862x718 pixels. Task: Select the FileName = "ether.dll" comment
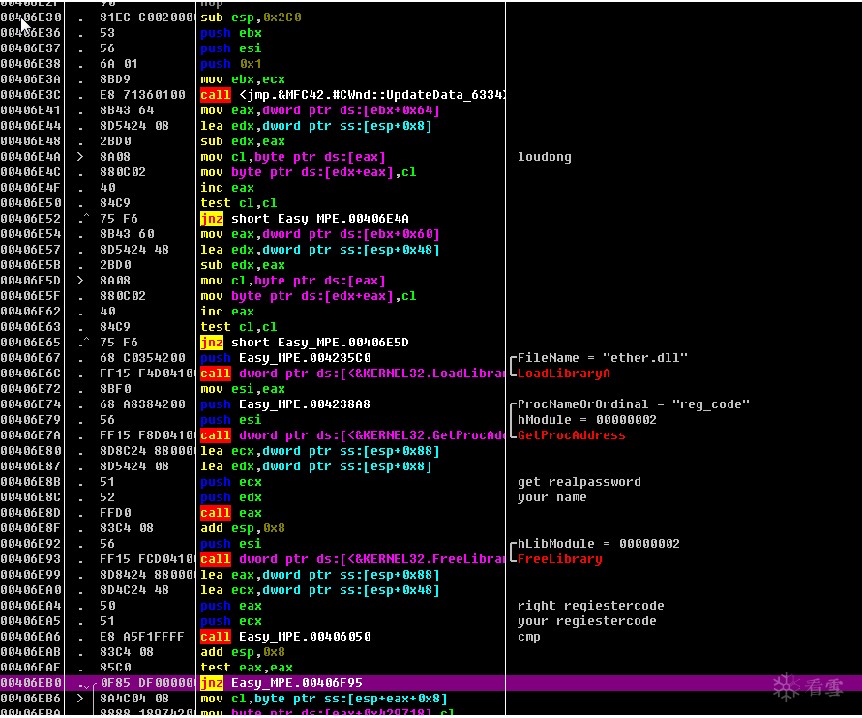(603, 358)
